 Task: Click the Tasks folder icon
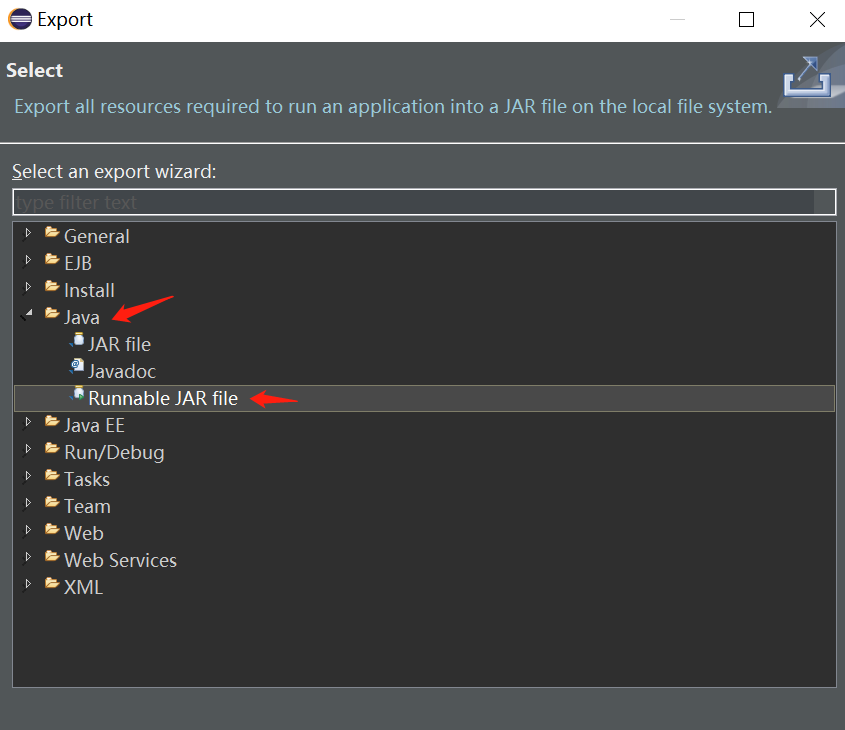52,475
